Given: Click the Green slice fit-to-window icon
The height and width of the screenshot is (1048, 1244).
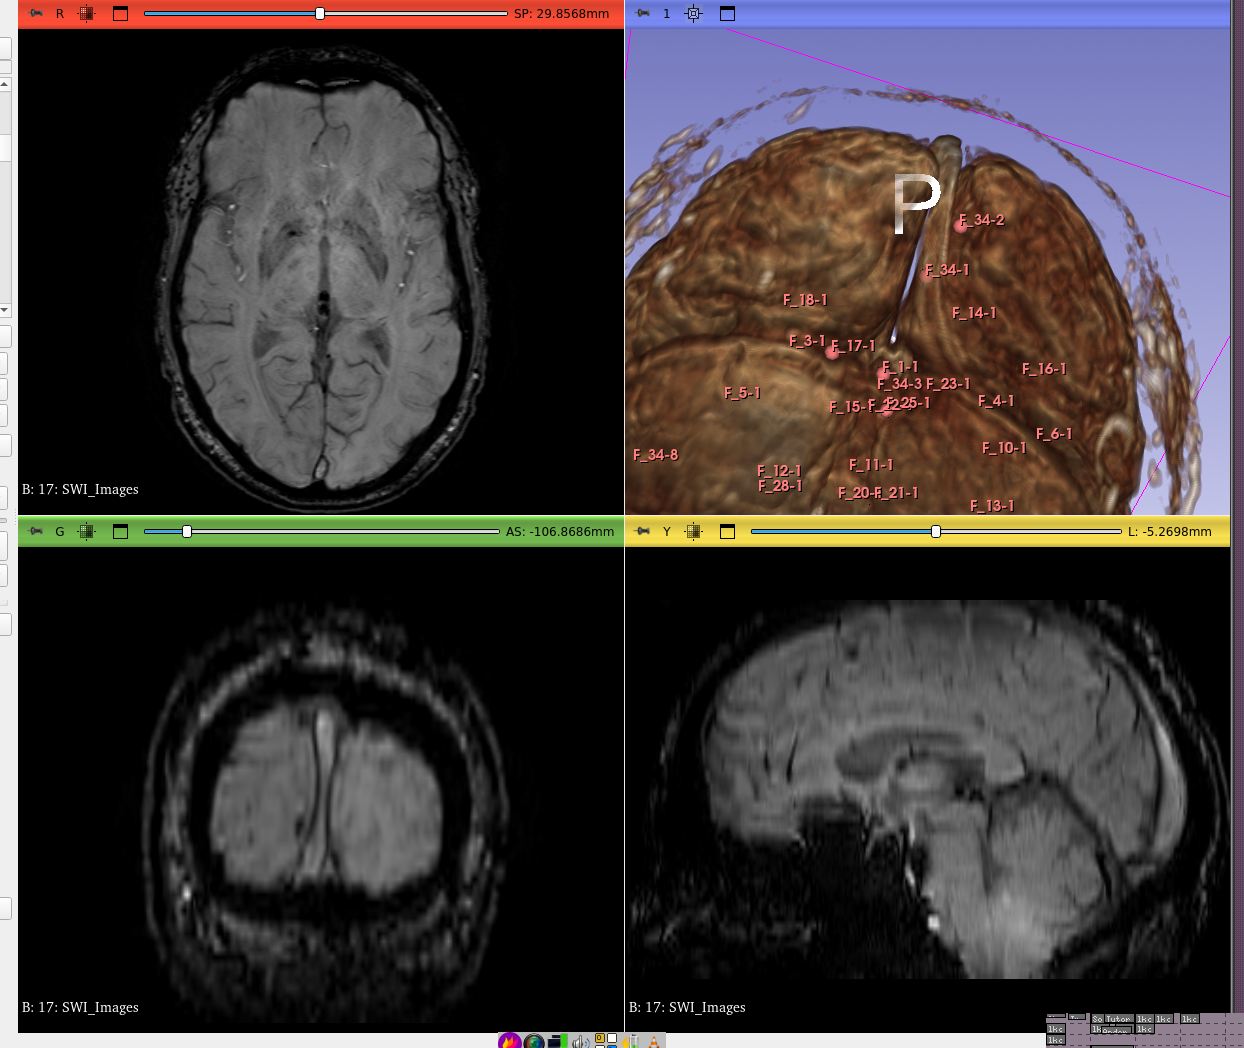Looking at the screenshot, I should click(x=87, y=532).
